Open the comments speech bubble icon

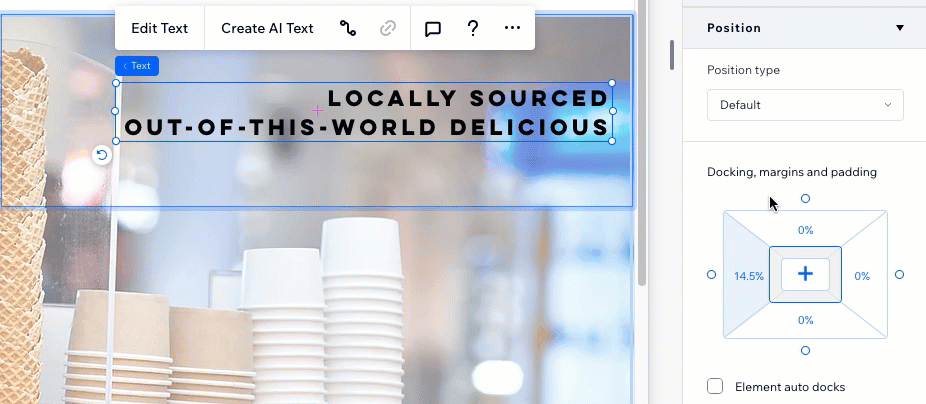point(433,28)
